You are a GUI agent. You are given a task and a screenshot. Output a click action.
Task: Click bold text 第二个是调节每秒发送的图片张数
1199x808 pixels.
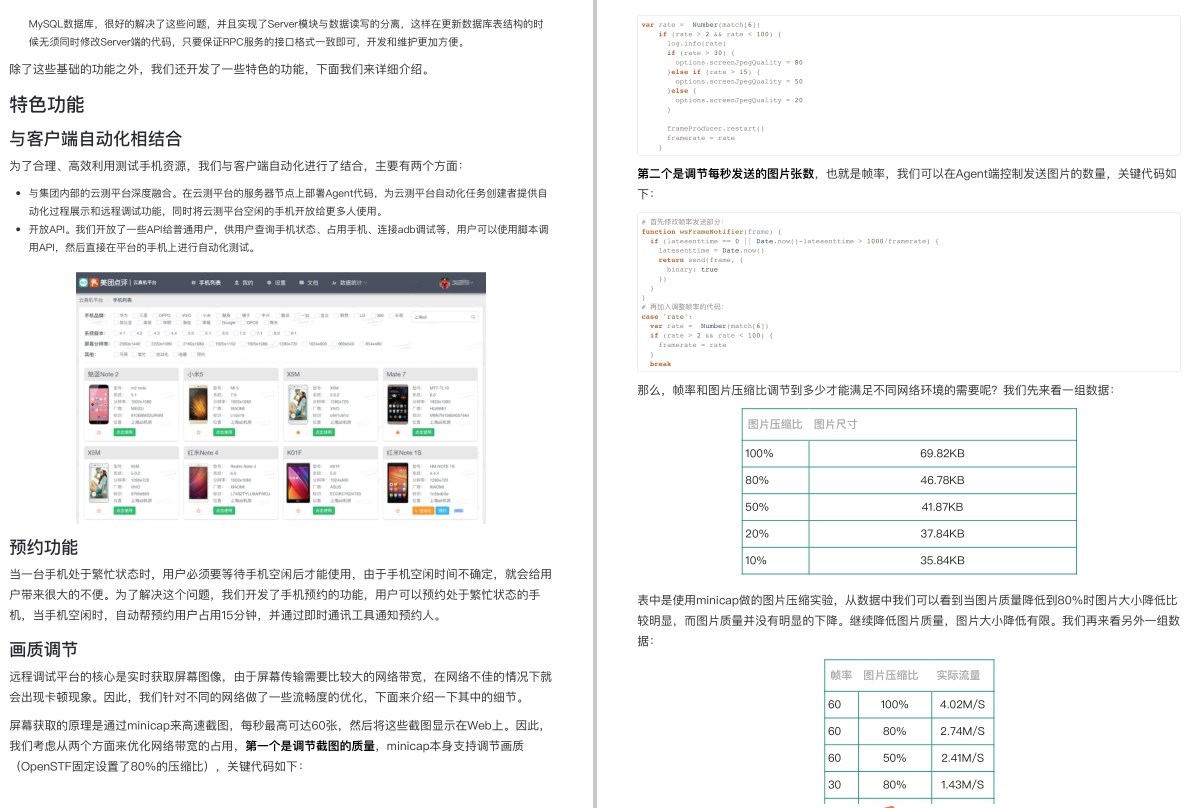[x=726, y=174]
